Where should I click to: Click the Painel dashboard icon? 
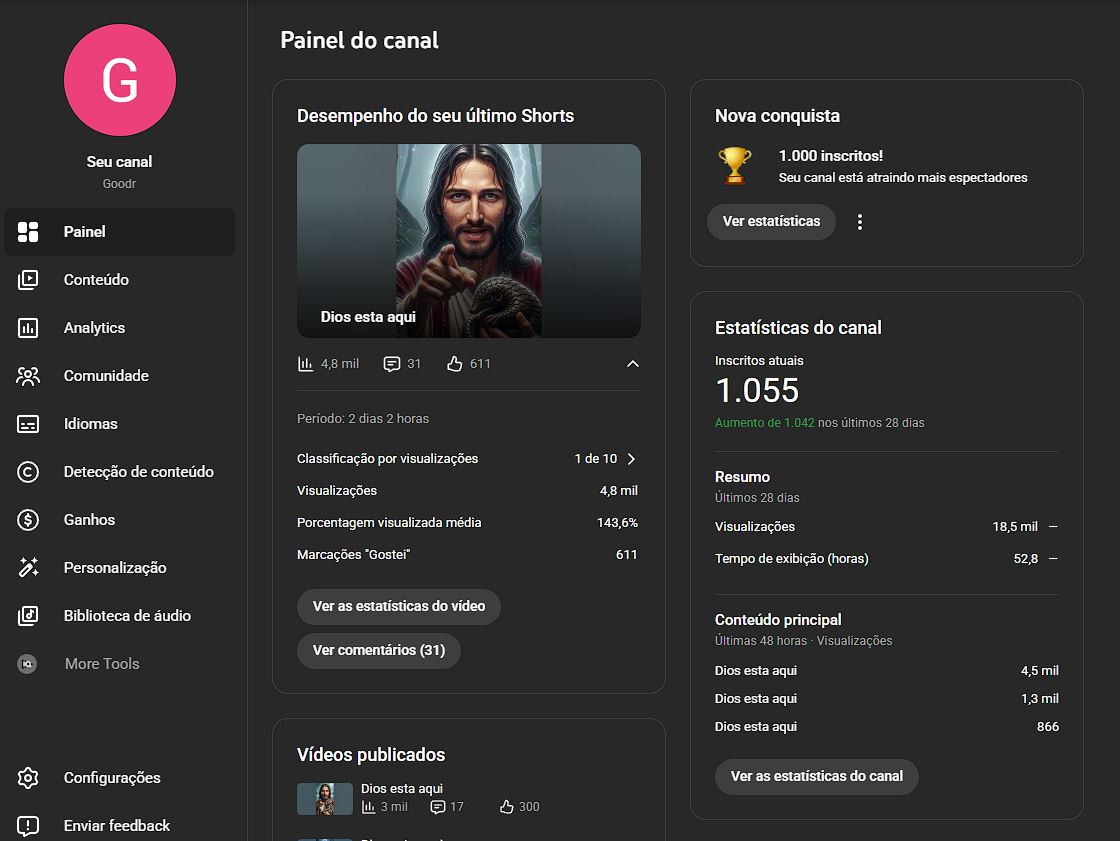point(28,232)
